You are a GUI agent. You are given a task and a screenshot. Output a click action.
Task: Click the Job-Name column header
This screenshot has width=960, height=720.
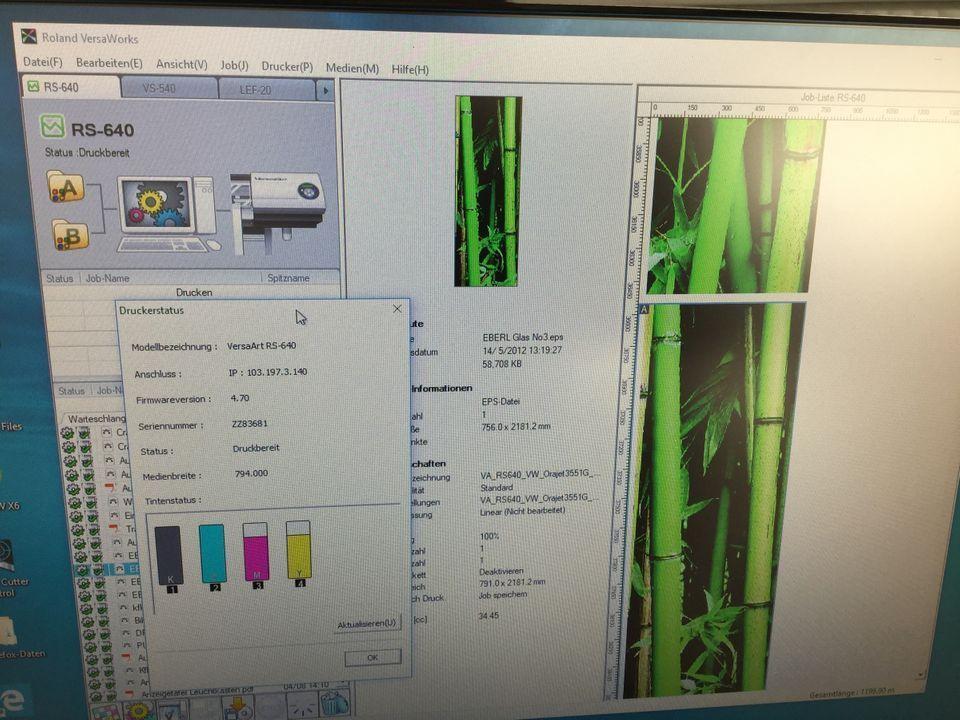[x=107, y=279]
